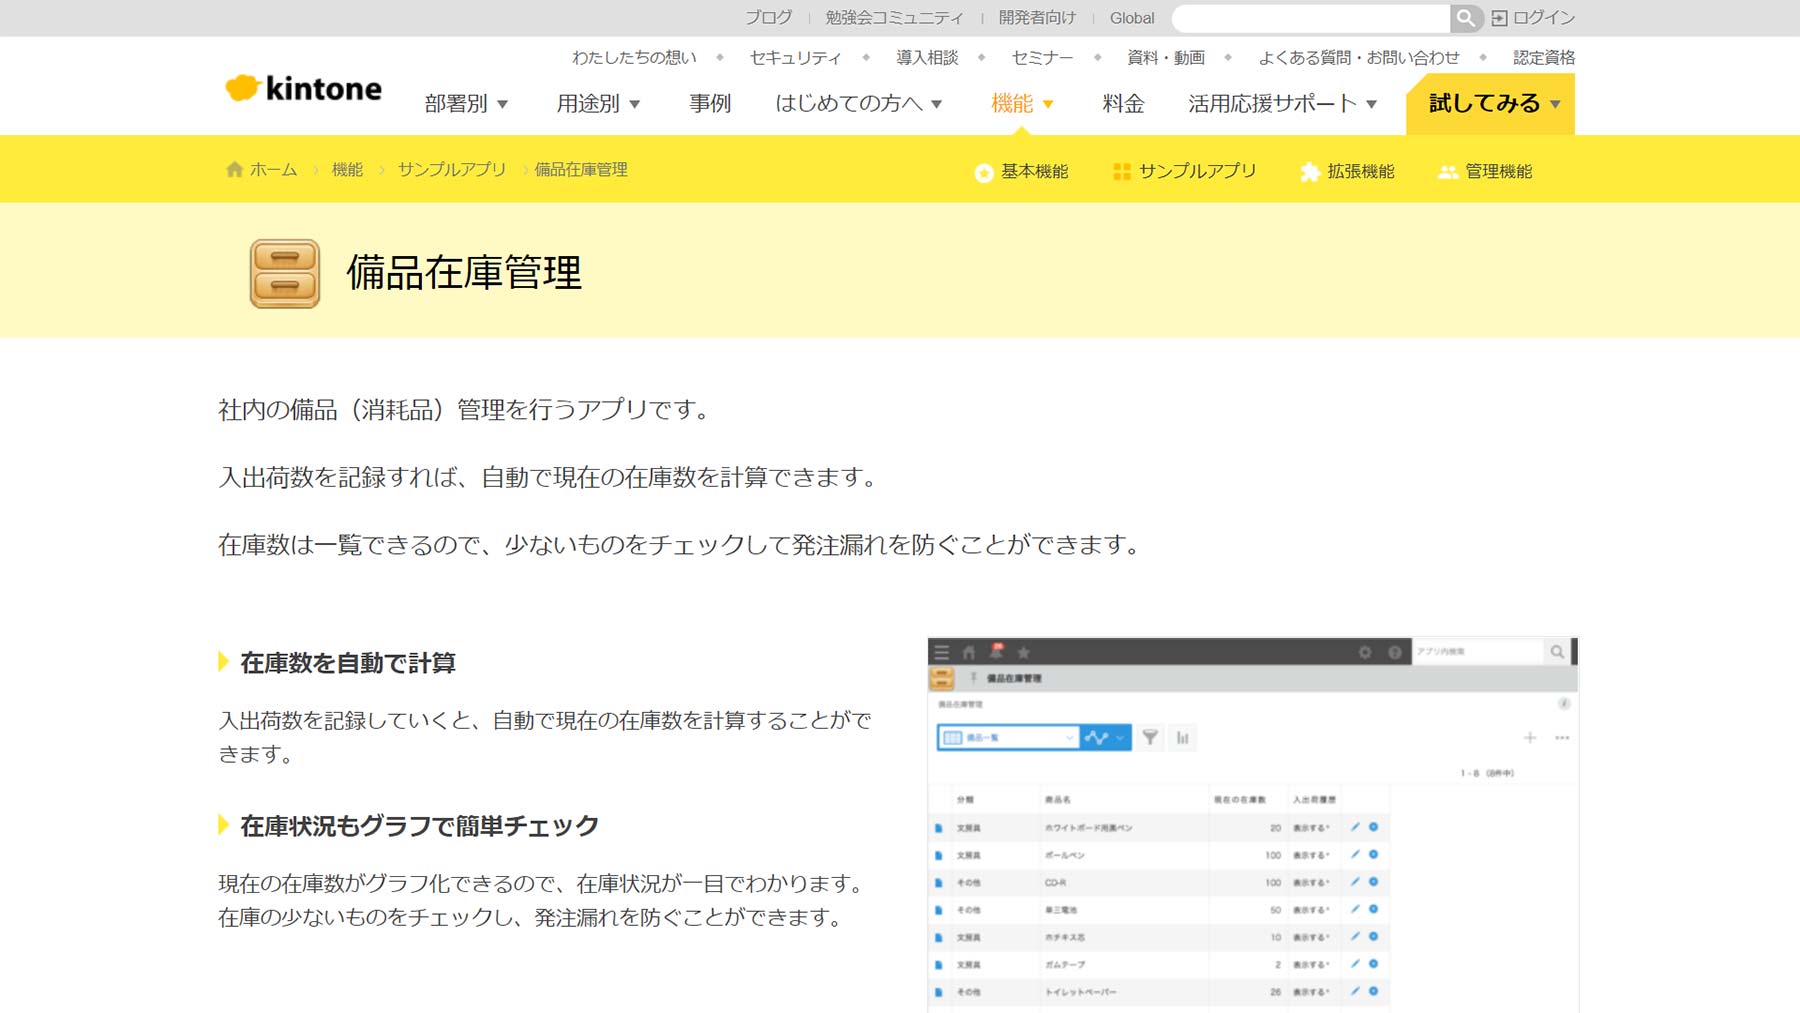Click the ログイン link
Screen dimensions: 1800x1013
coord(1544,18)
